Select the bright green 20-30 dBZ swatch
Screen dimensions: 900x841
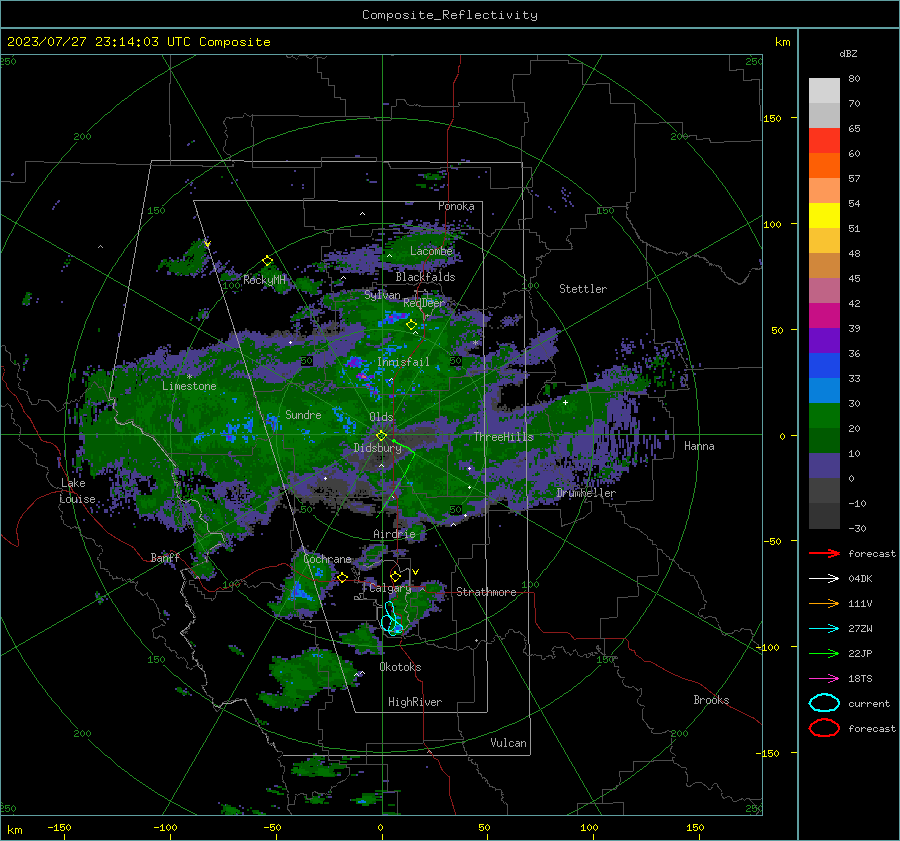click(824, 415)
